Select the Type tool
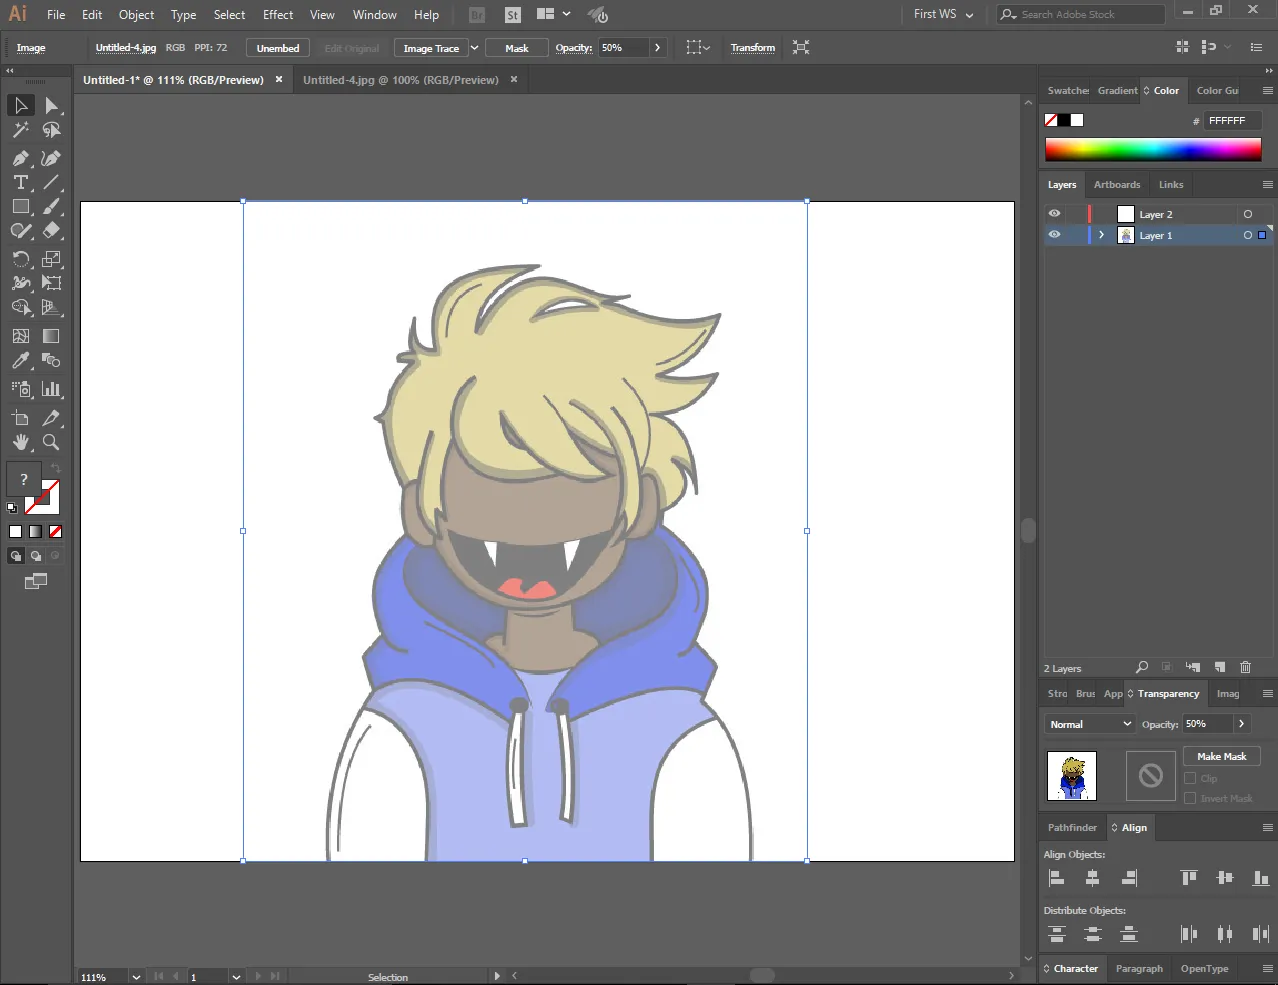Screen dimensions: 1278x985 (21, 182)
